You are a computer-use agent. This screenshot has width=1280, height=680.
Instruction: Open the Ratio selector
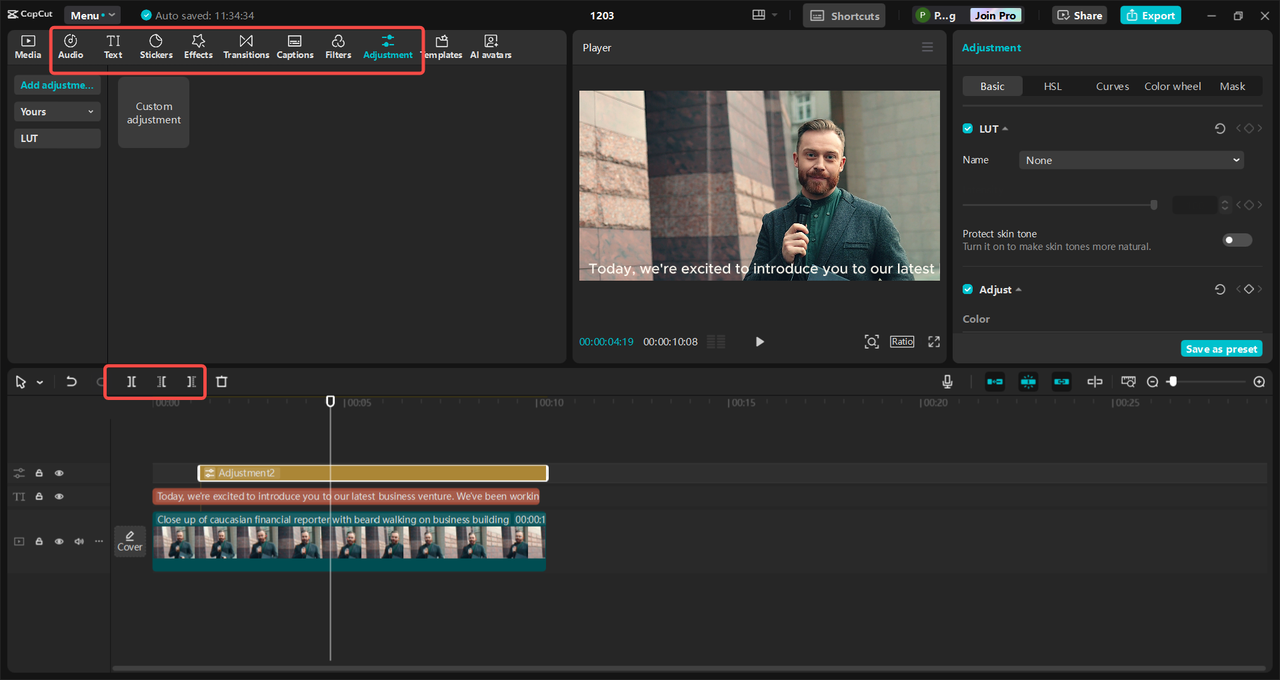(902, 342)
